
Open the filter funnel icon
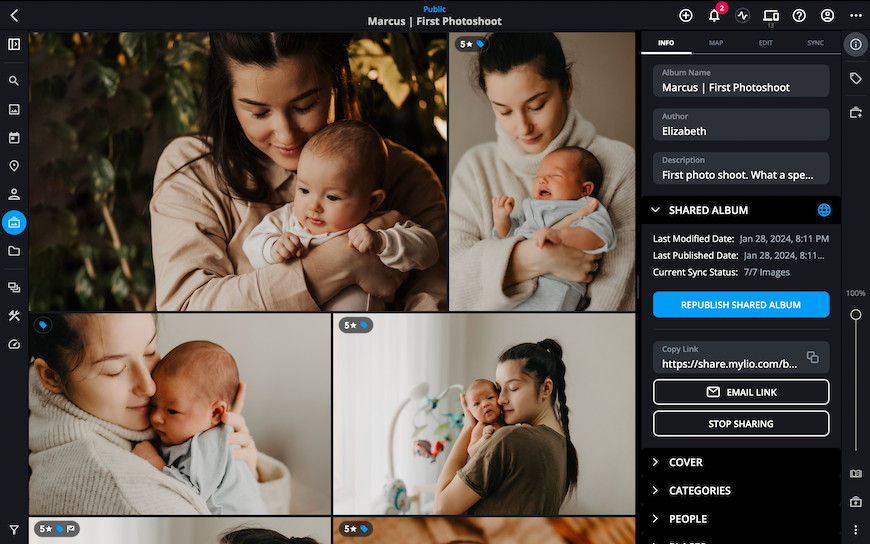(14, 530)
